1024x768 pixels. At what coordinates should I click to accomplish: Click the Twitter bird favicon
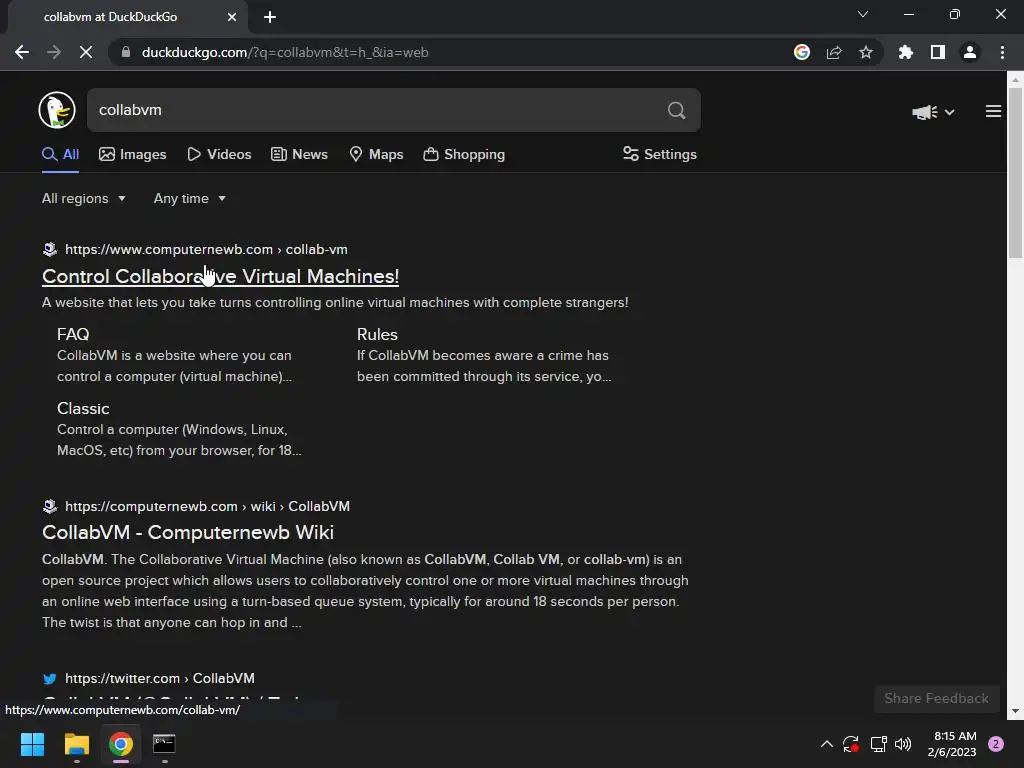click(50, 679)
